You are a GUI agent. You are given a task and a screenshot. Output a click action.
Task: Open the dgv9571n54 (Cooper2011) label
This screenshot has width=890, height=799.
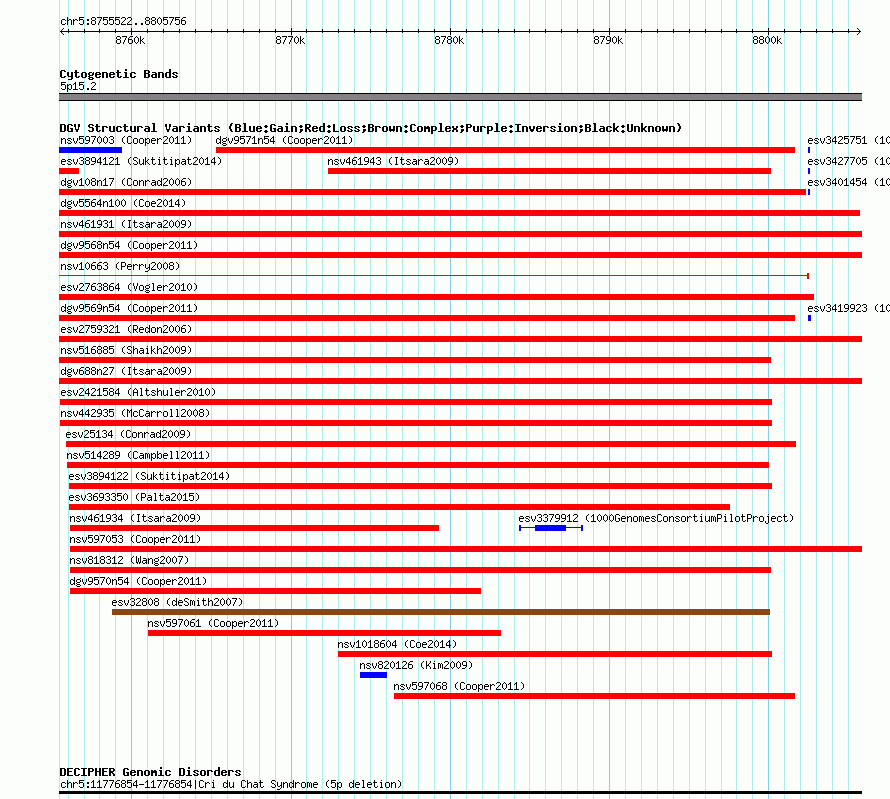click(x=284, y=140)
